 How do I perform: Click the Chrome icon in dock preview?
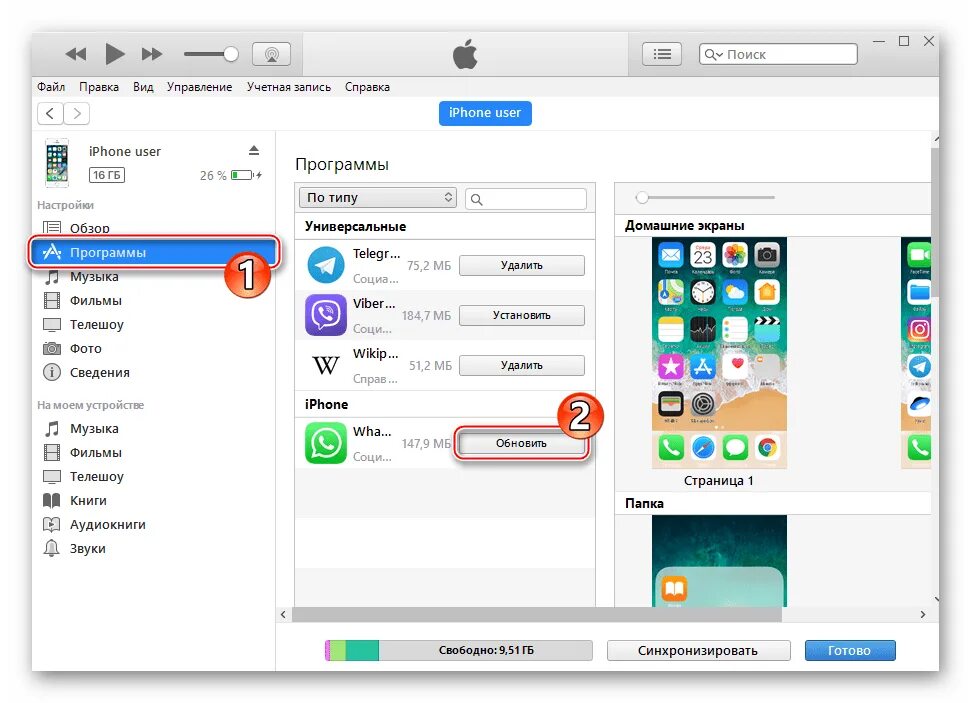767,447
